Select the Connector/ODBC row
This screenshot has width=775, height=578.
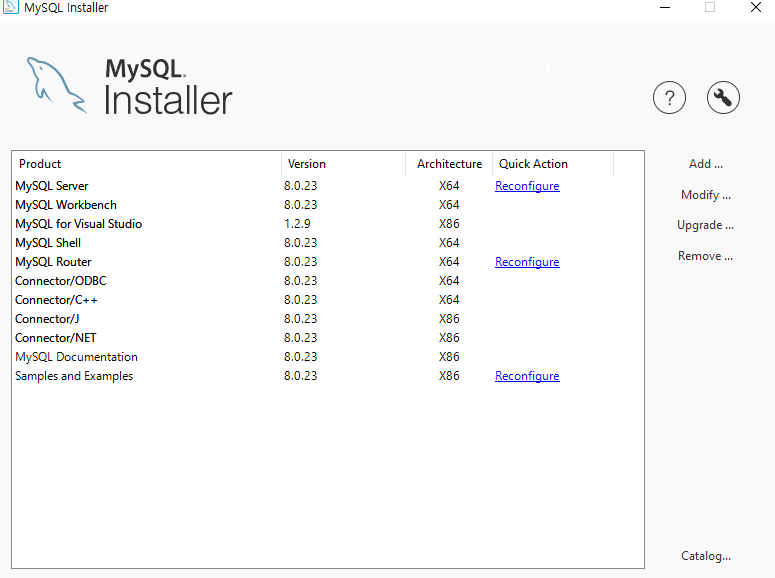pyautogui.click(x=328, y=281)
